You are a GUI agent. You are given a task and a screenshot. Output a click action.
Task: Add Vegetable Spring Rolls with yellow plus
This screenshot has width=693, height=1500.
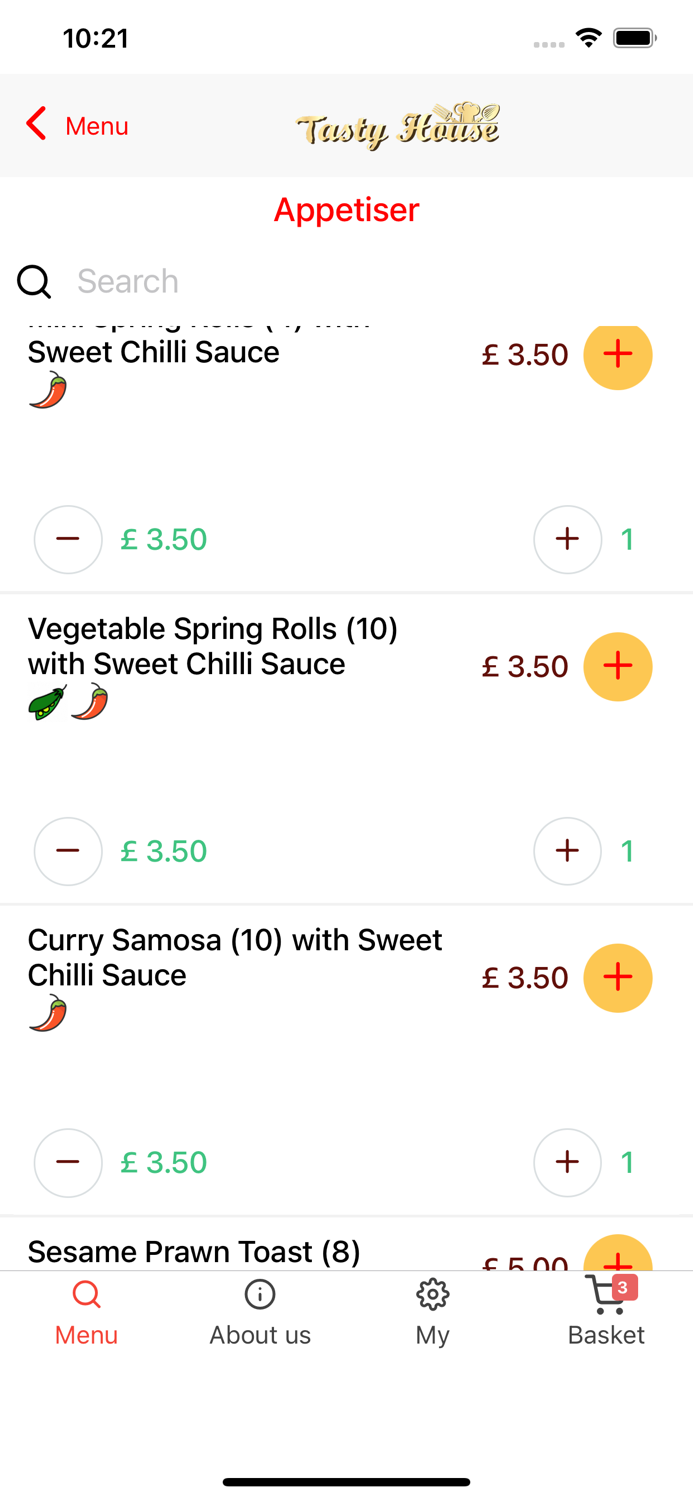[x=618, y=666]
